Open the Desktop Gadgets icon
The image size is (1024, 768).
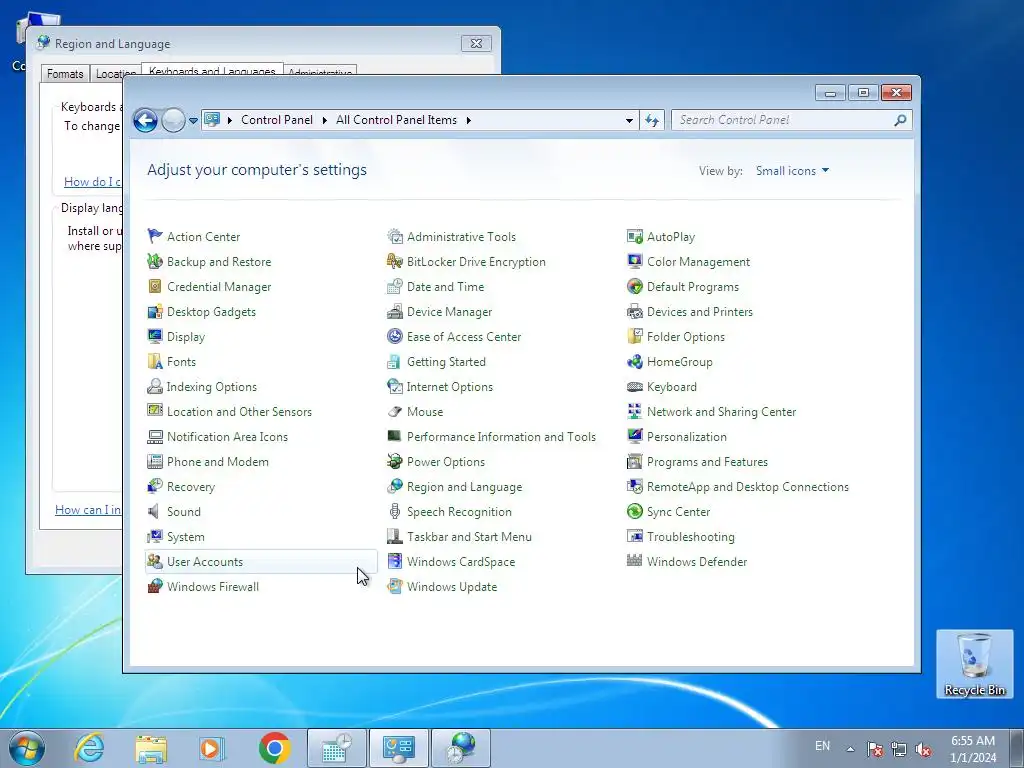(x=155, y=312)
